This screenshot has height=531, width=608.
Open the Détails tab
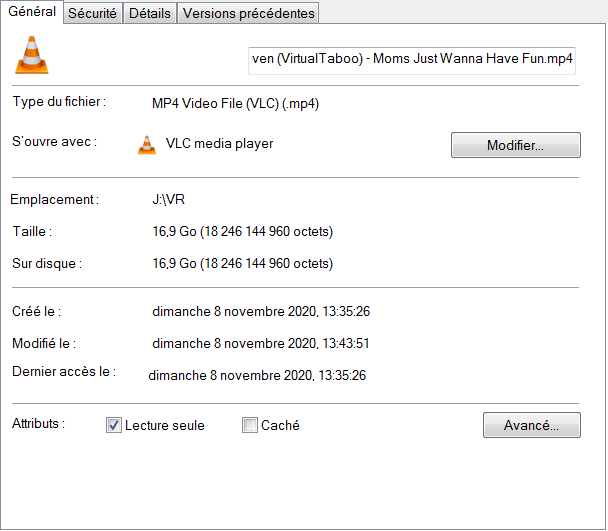tap(149, 13)
